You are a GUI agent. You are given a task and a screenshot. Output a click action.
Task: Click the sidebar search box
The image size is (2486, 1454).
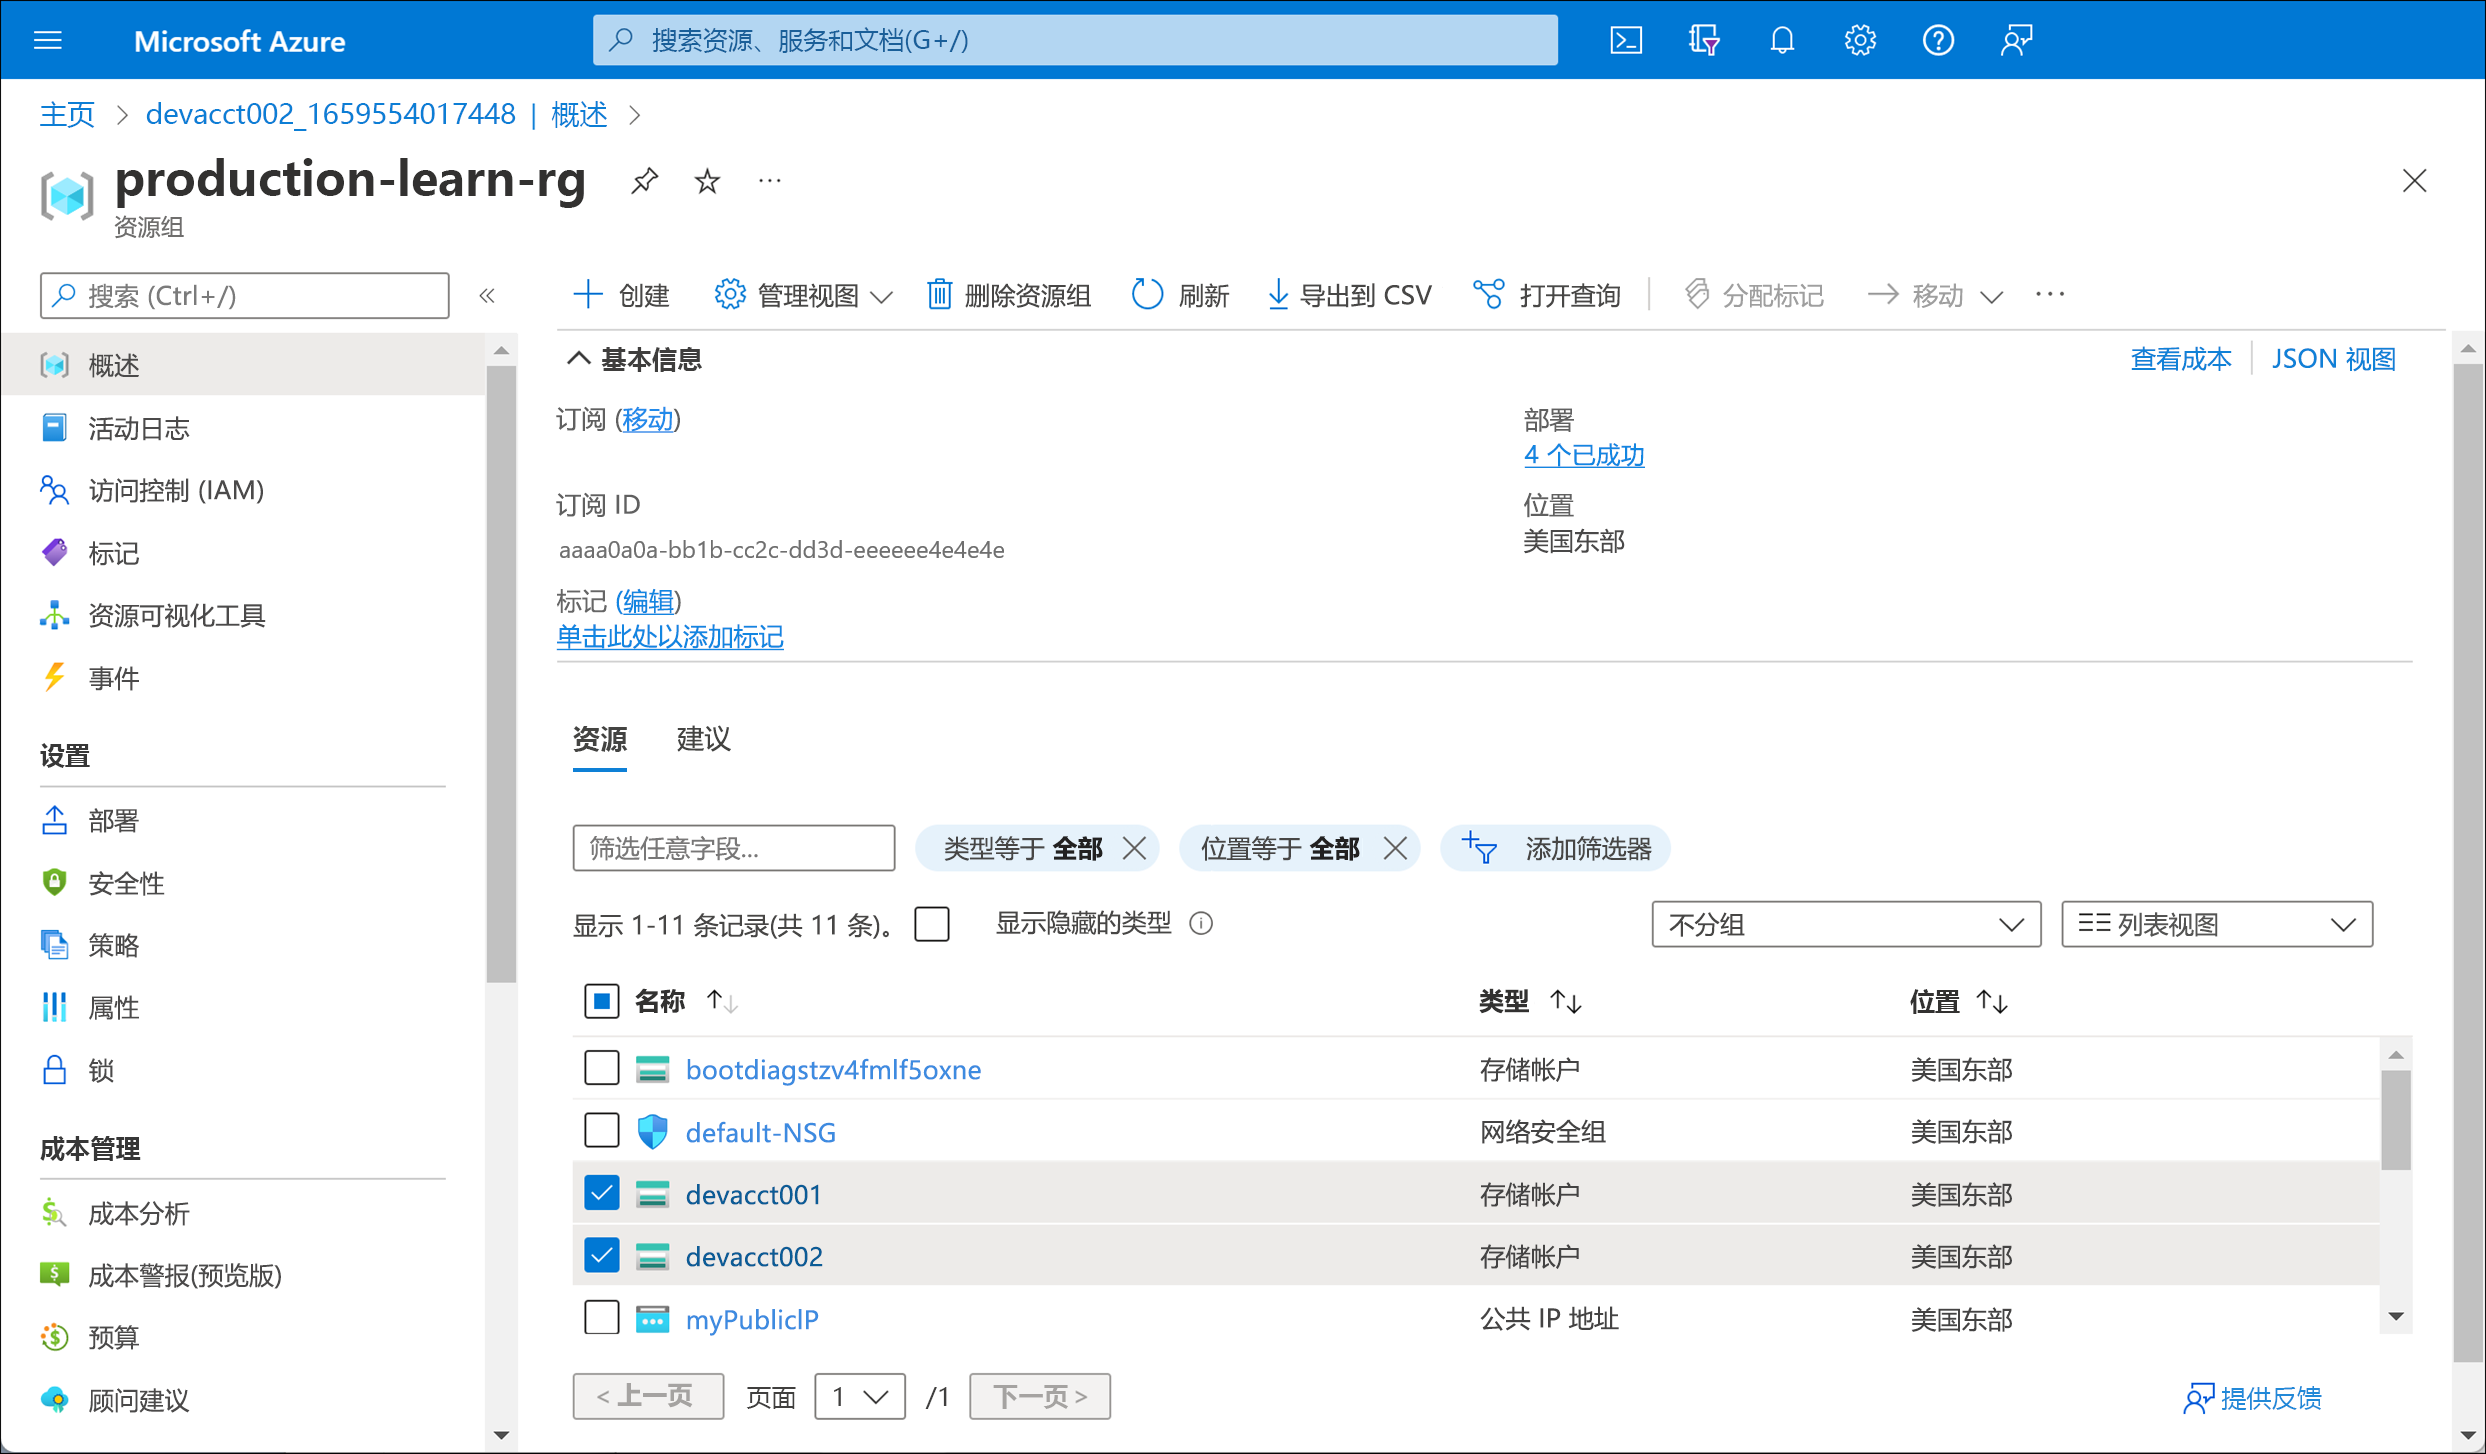point(244,295)
